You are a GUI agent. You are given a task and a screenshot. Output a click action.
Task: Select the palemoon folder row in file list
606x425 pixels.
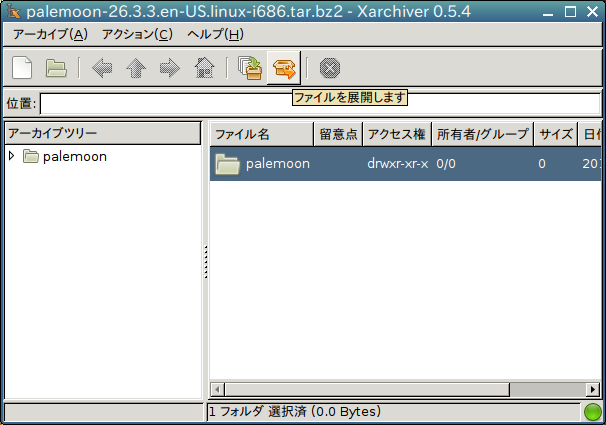(405, 164)
